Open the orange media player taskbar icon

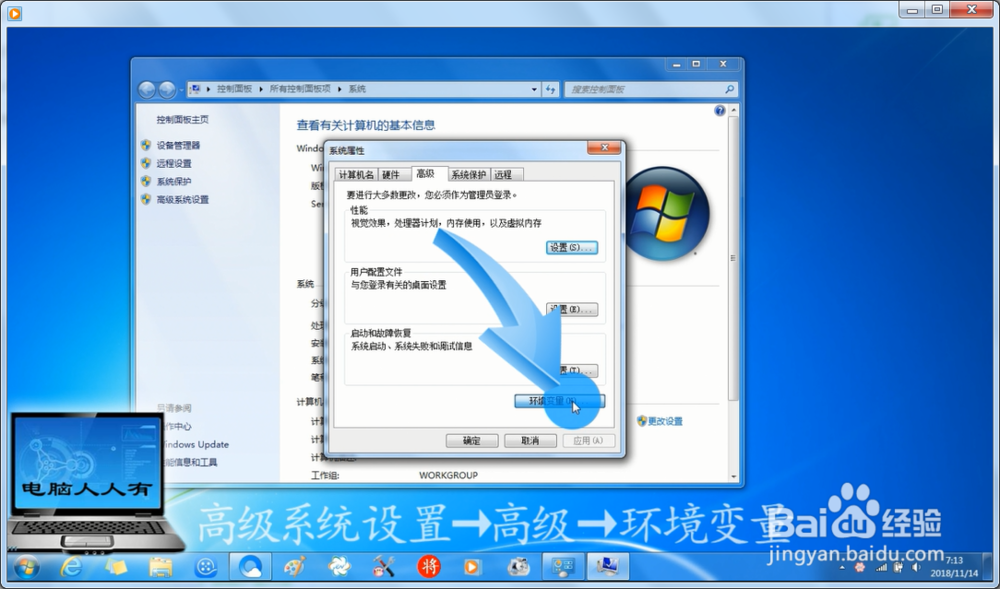click(x=473, y=566)
